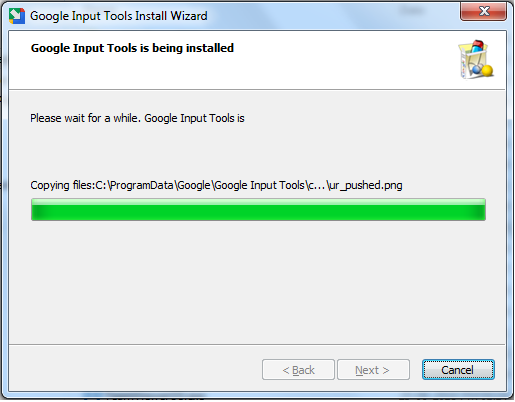Click the empty gray area below progress bar
The height and width of the screenshot is (402, 515).
tap(257, 283)
